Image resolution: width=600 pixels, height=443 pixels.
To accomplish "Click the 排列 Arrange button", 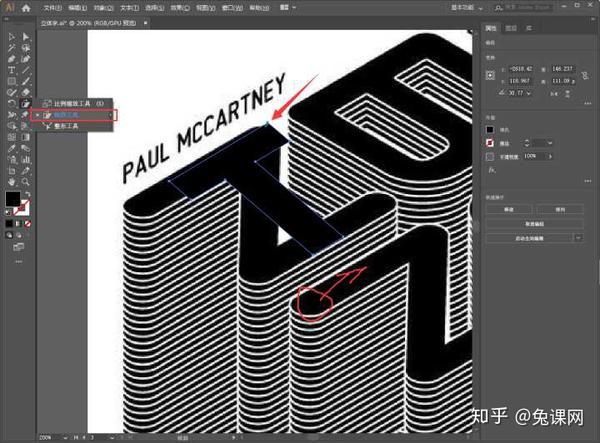I will (560, 210).
